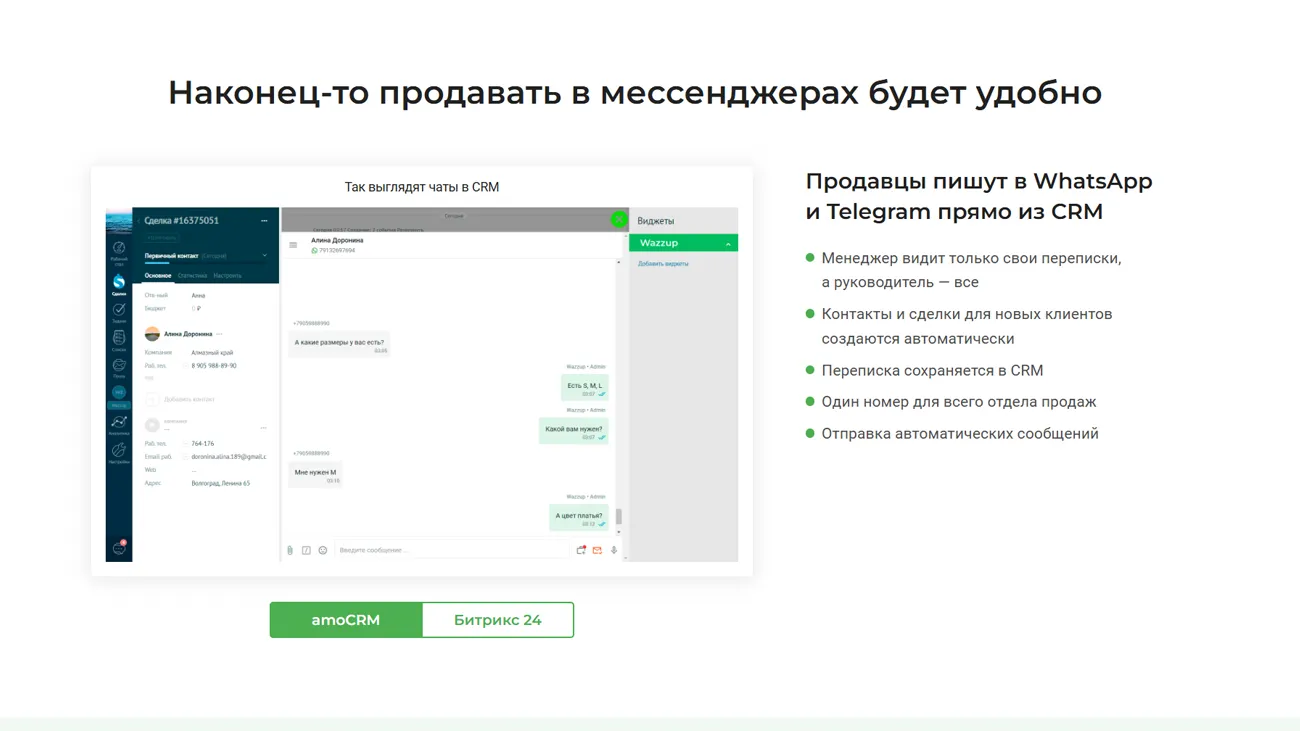The height and width of the screenshot is (731, 1300).
Task: Open the emoji smiley picker
Action: 323,551
